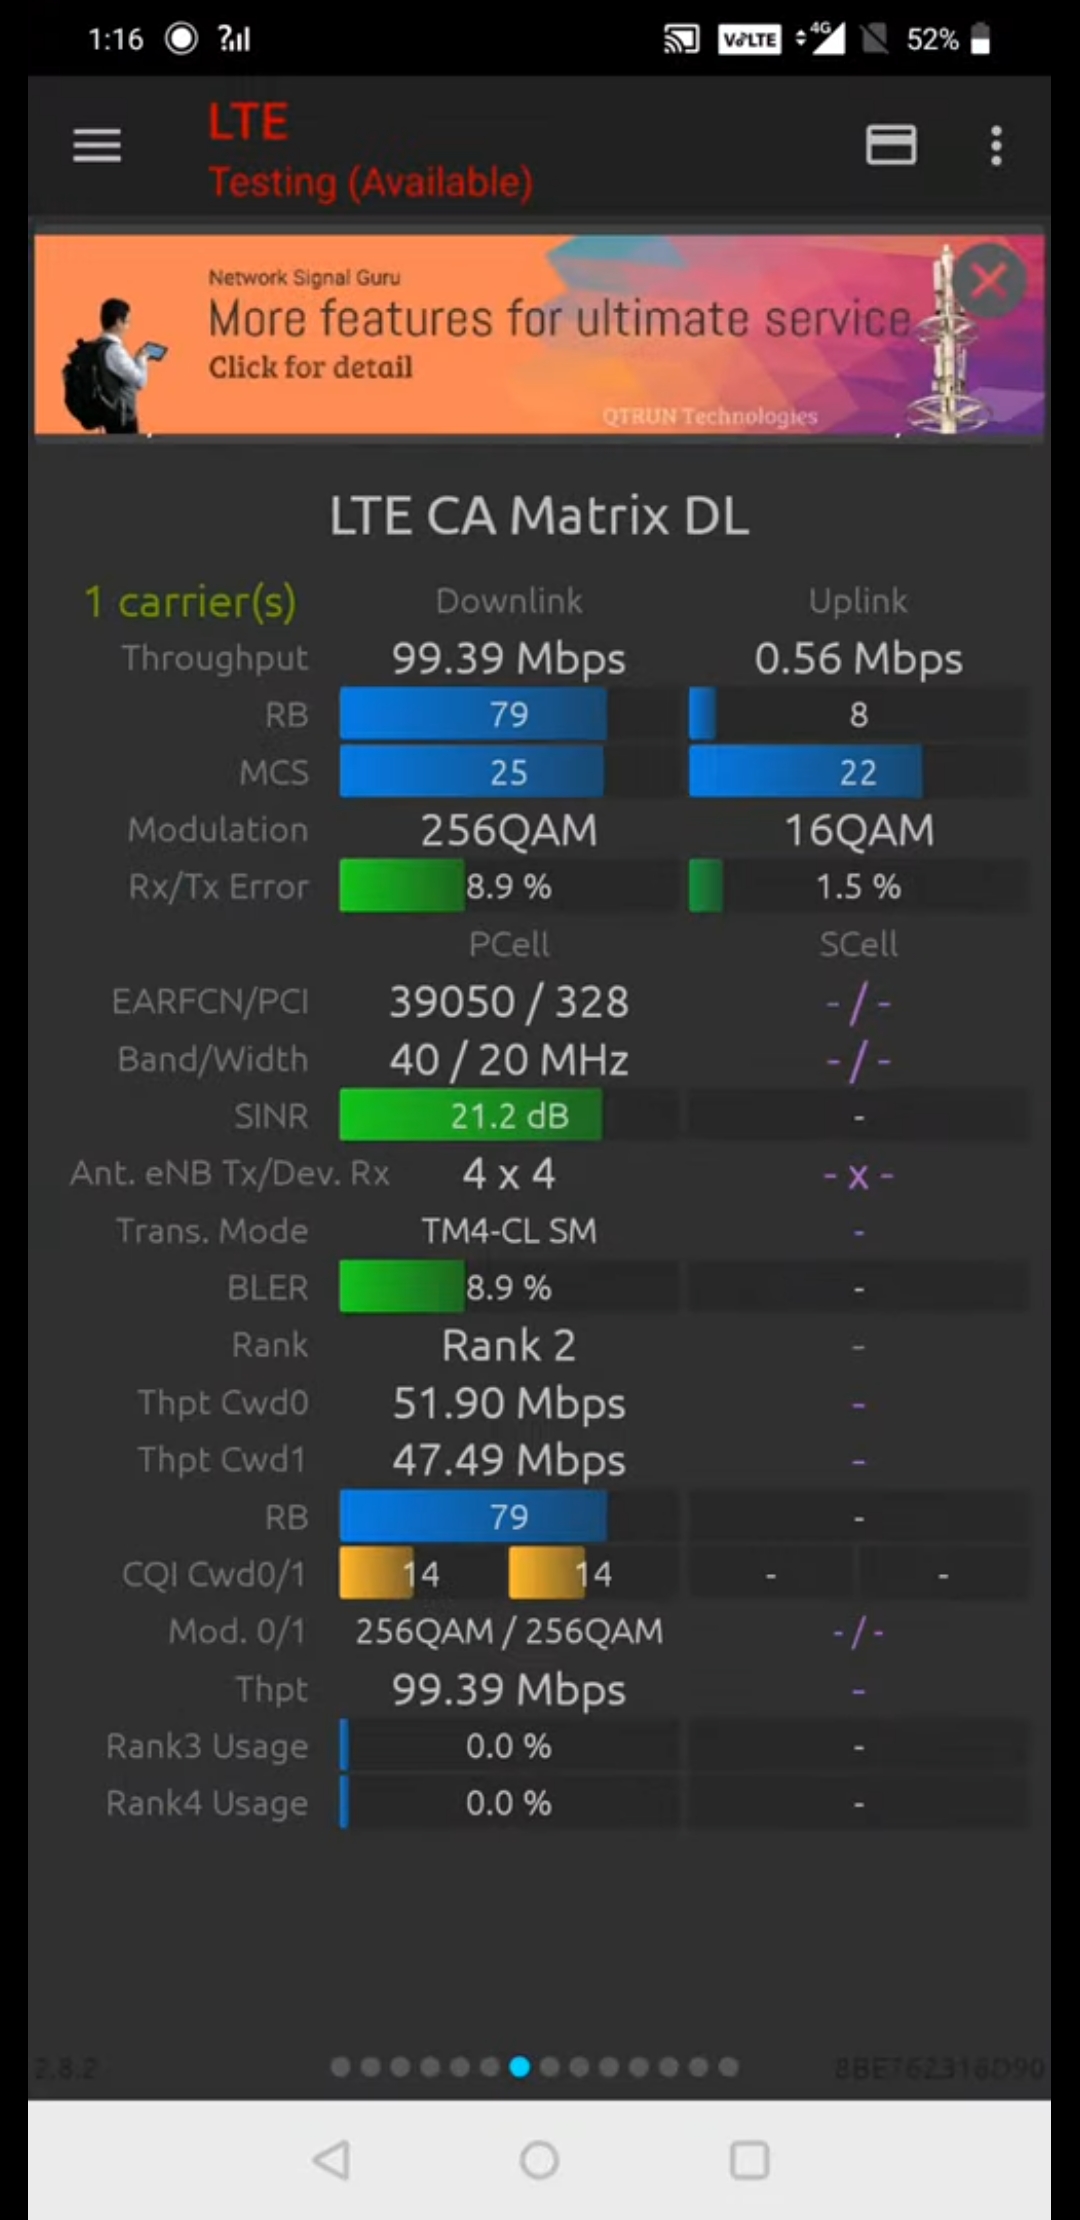Open recent apps with square button
Viewport: 1080px width, 2220px height.
(749, 2160)
